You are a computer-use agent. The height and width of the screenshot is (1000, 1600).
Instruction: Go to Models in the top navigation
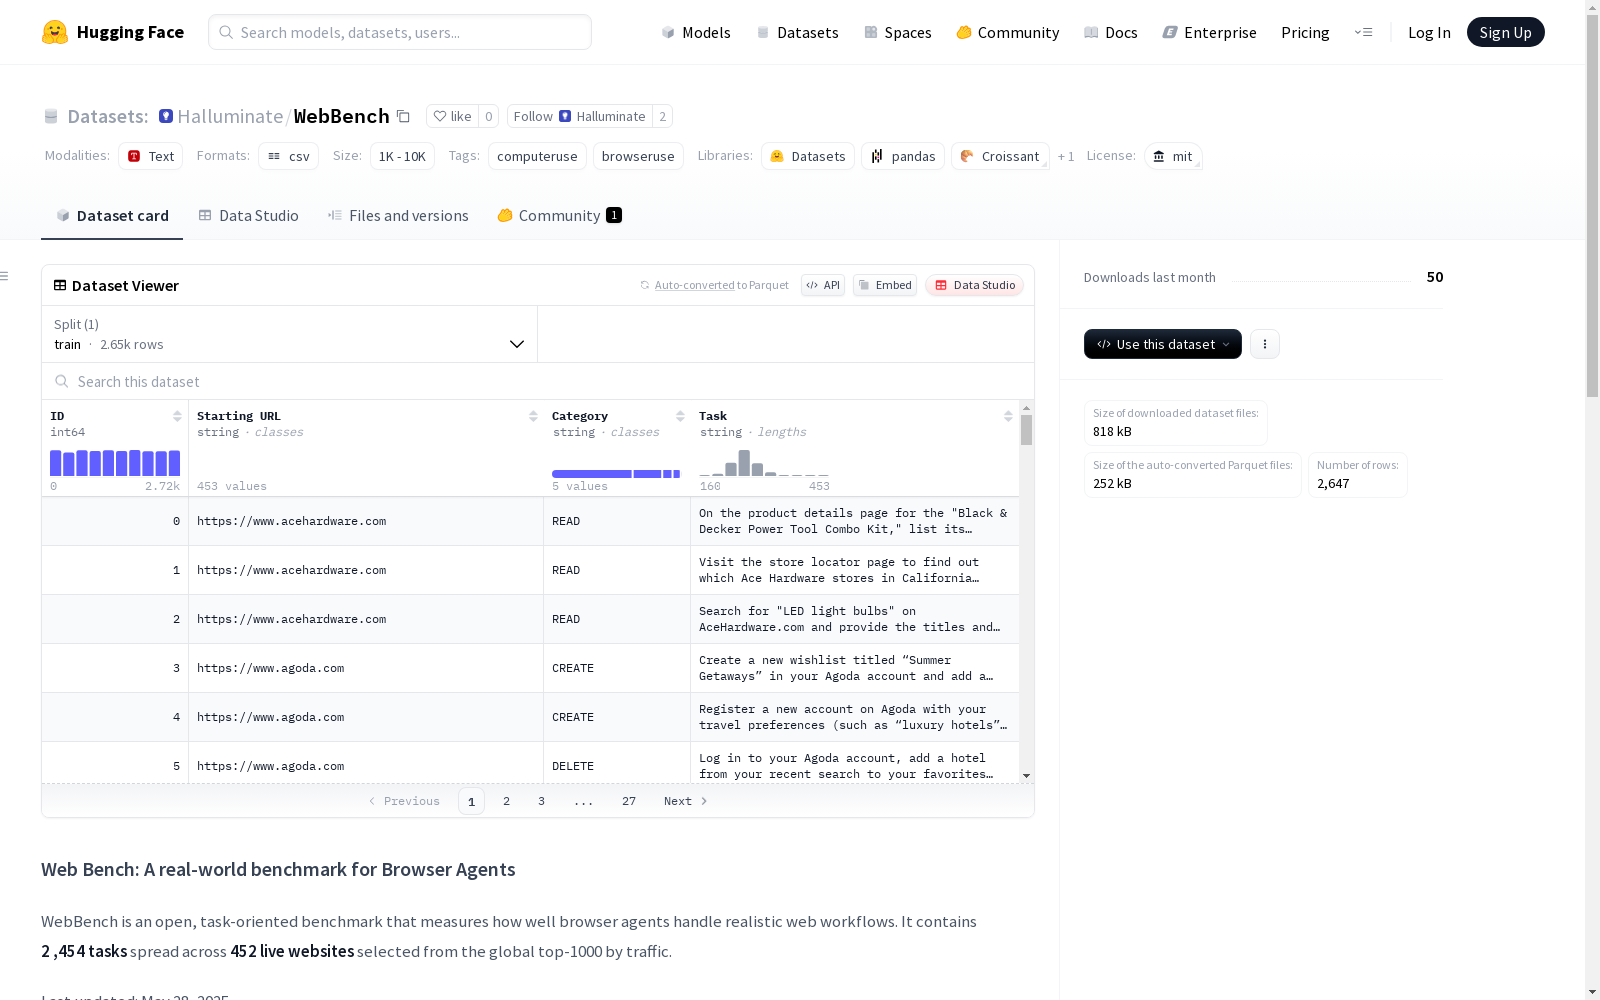point(696,32)
